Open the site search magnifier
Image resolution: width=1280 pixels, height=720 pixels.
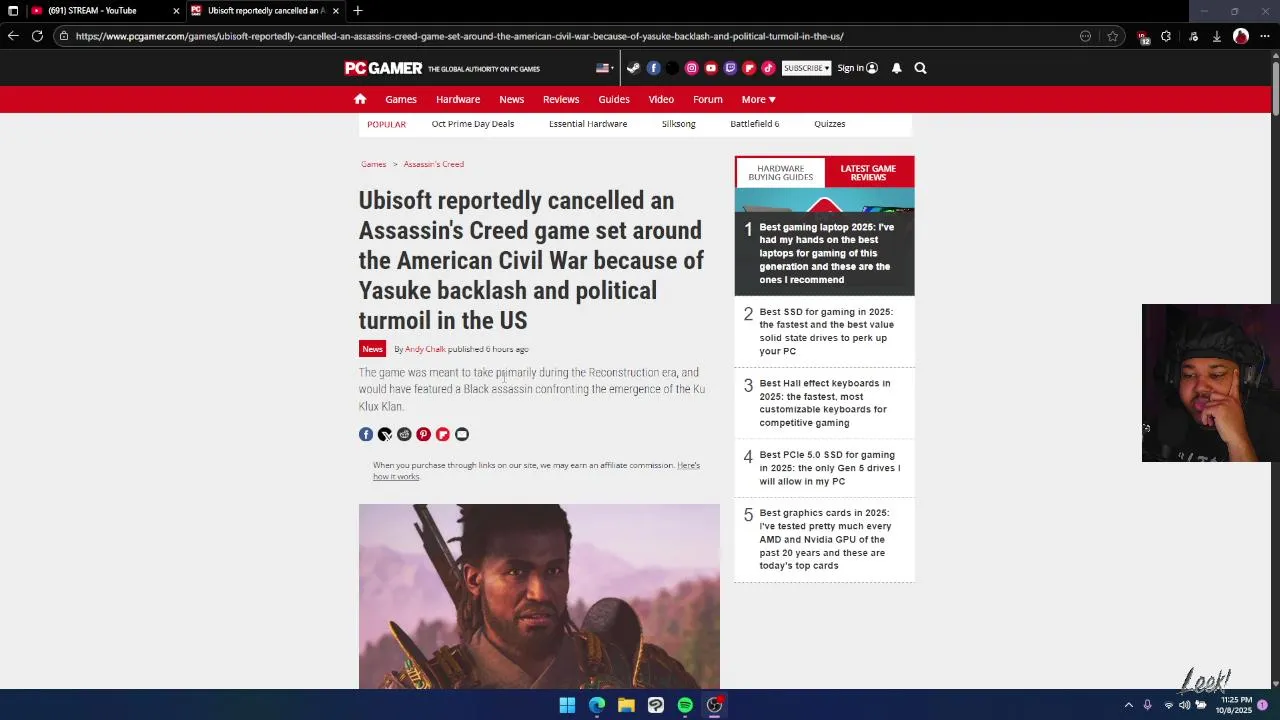point(920,68)
